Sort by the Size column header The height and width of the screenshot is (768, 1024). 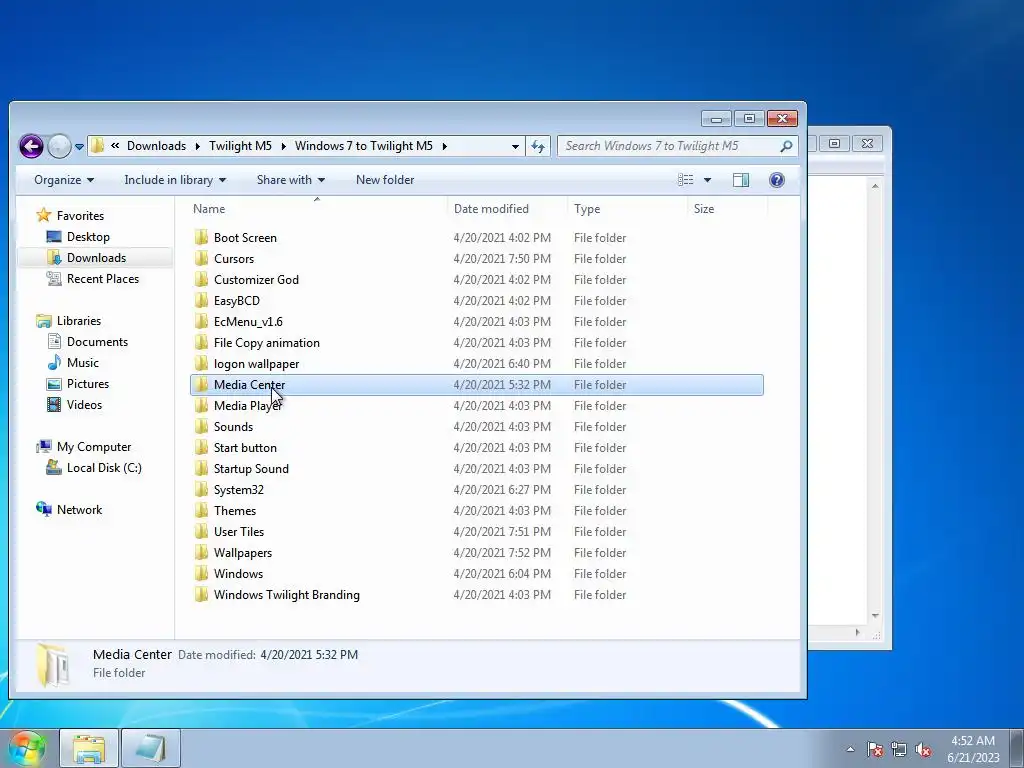click(703, 209)
